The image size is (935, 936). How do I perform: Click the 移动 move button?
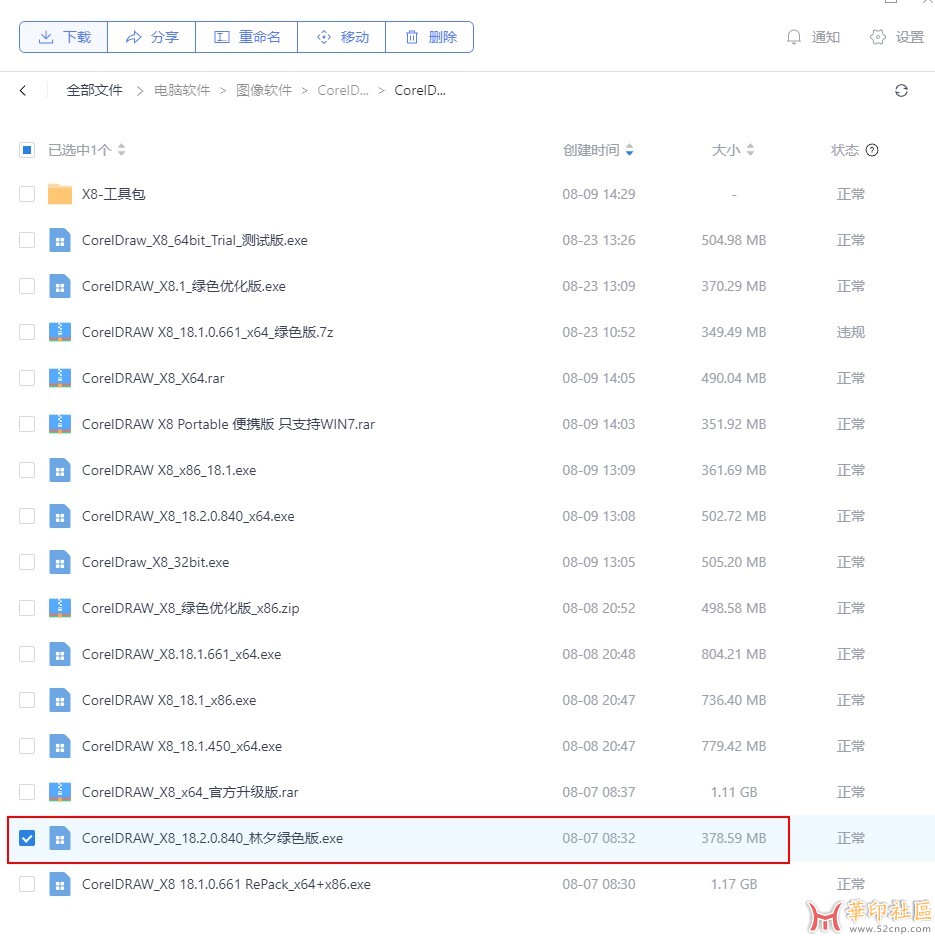[x=342, y=37]
